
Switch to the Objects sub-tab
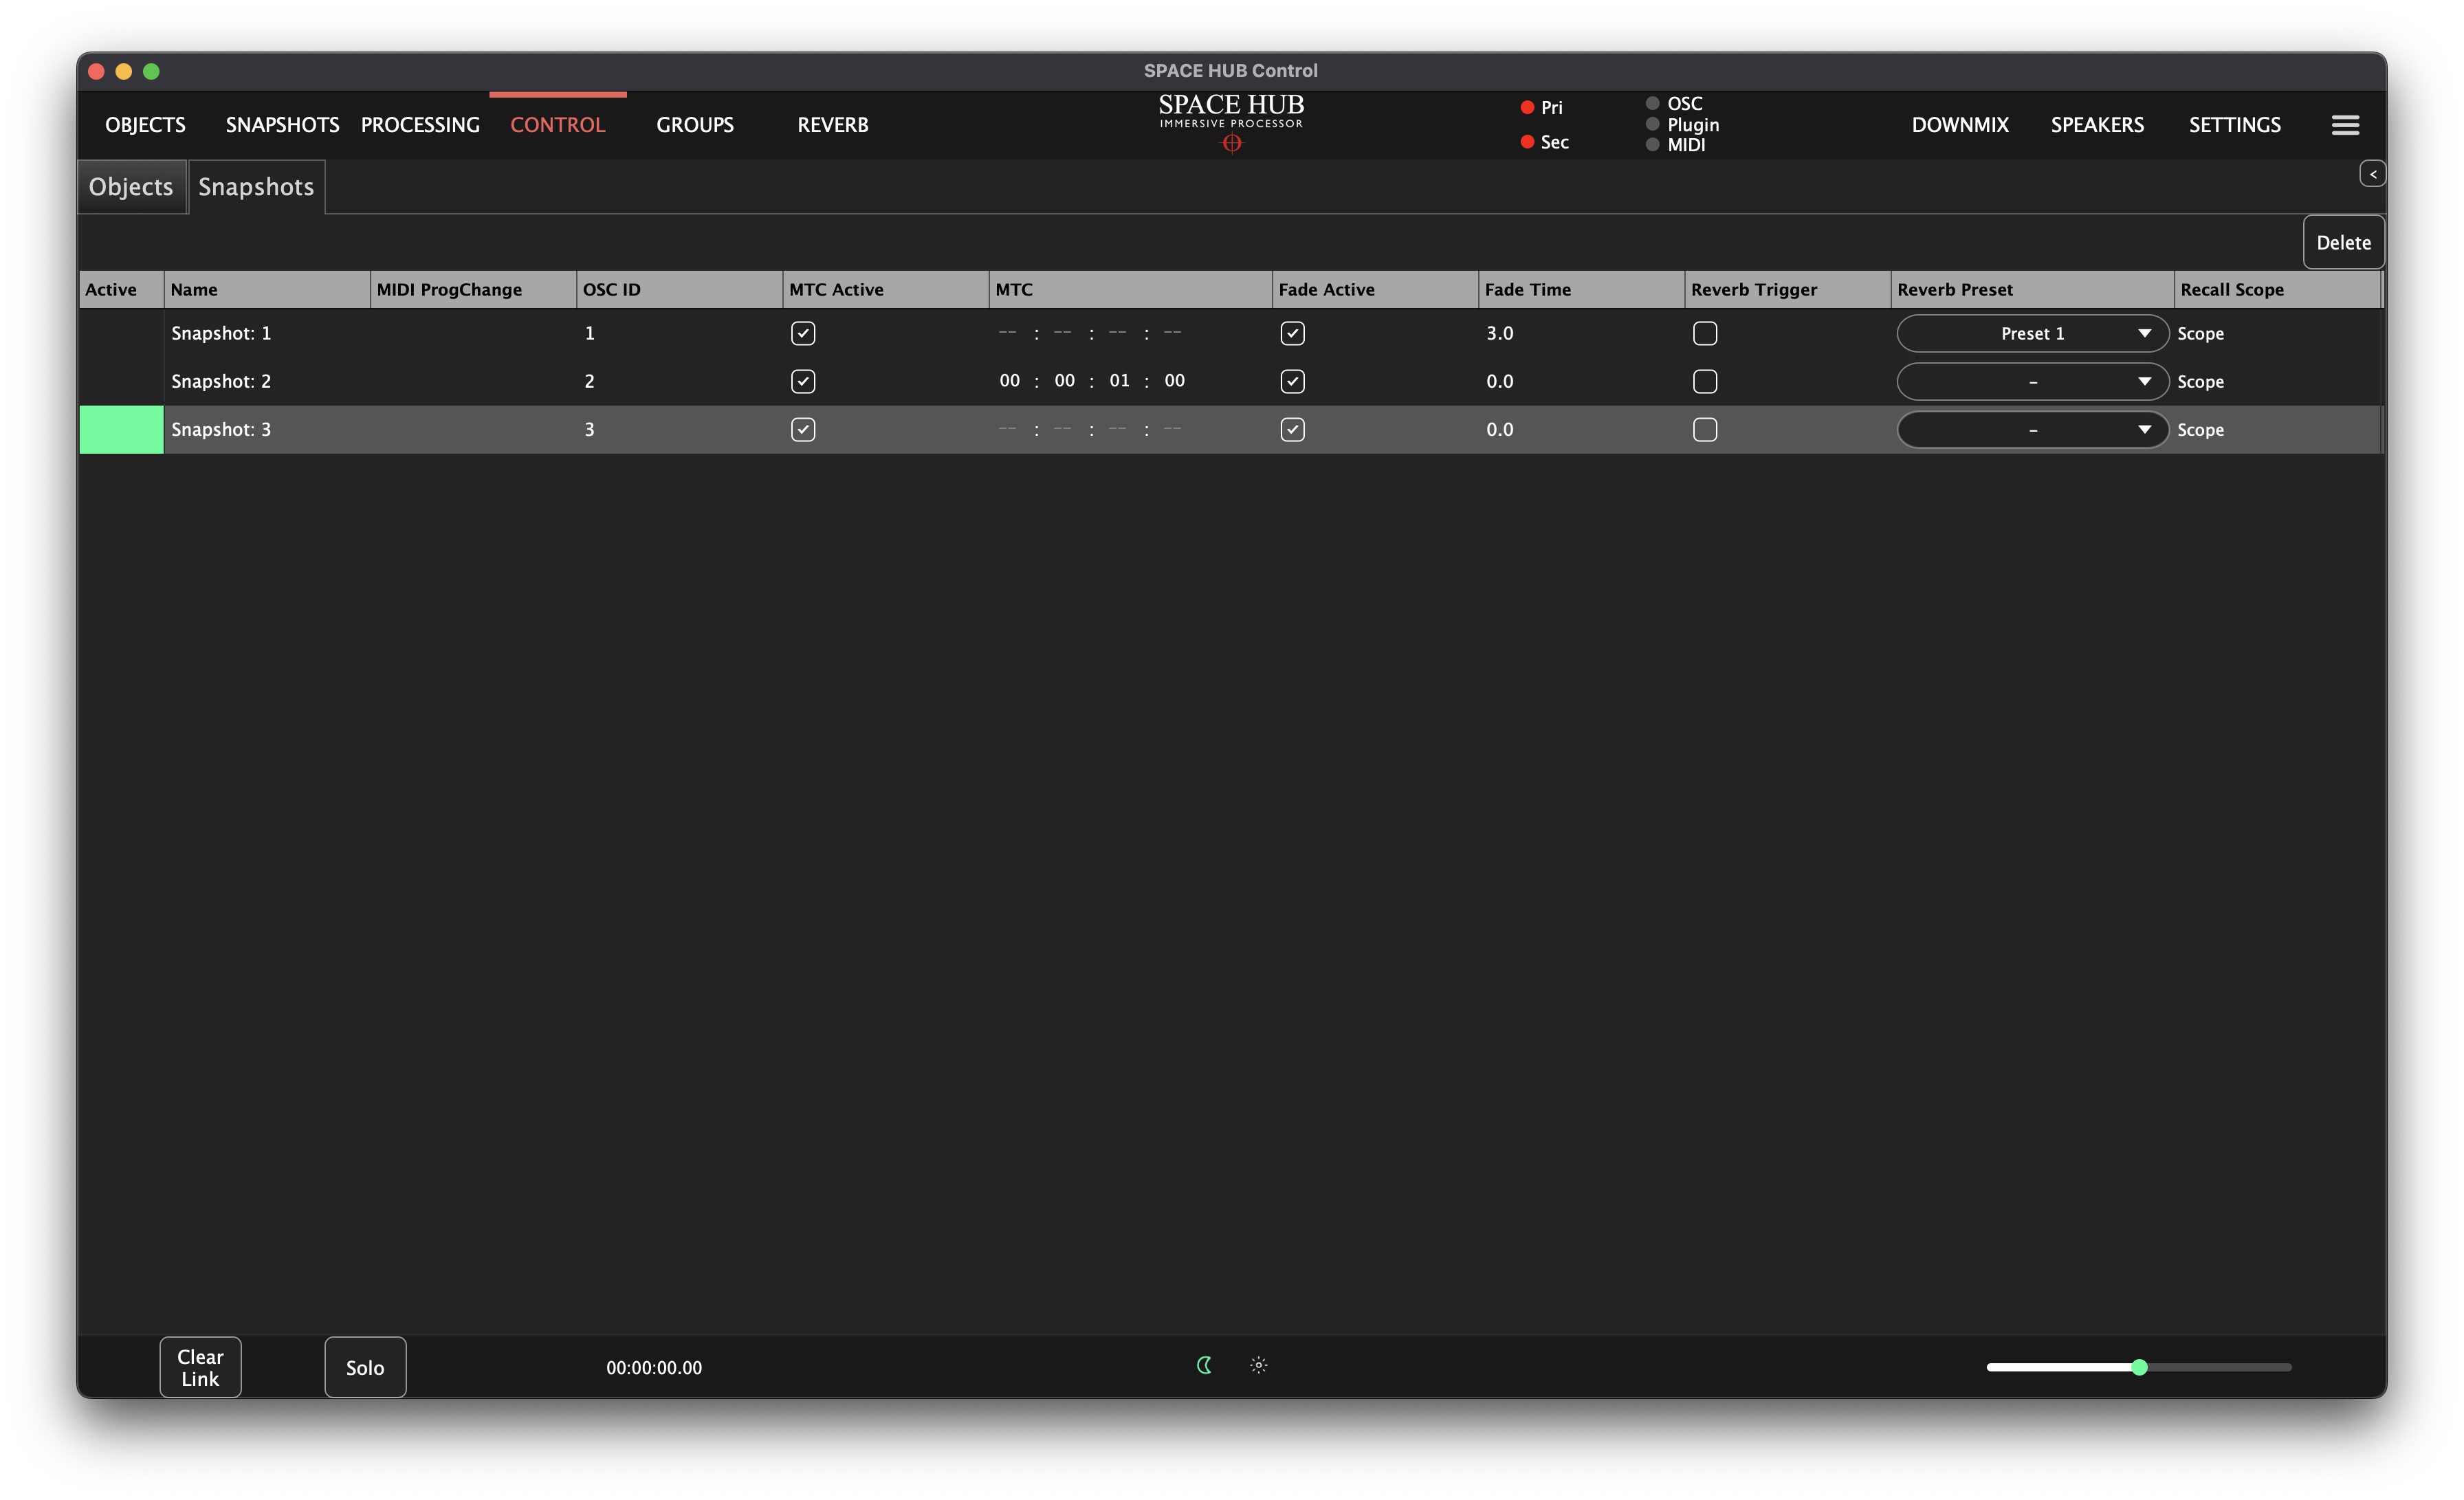(131, 187)
